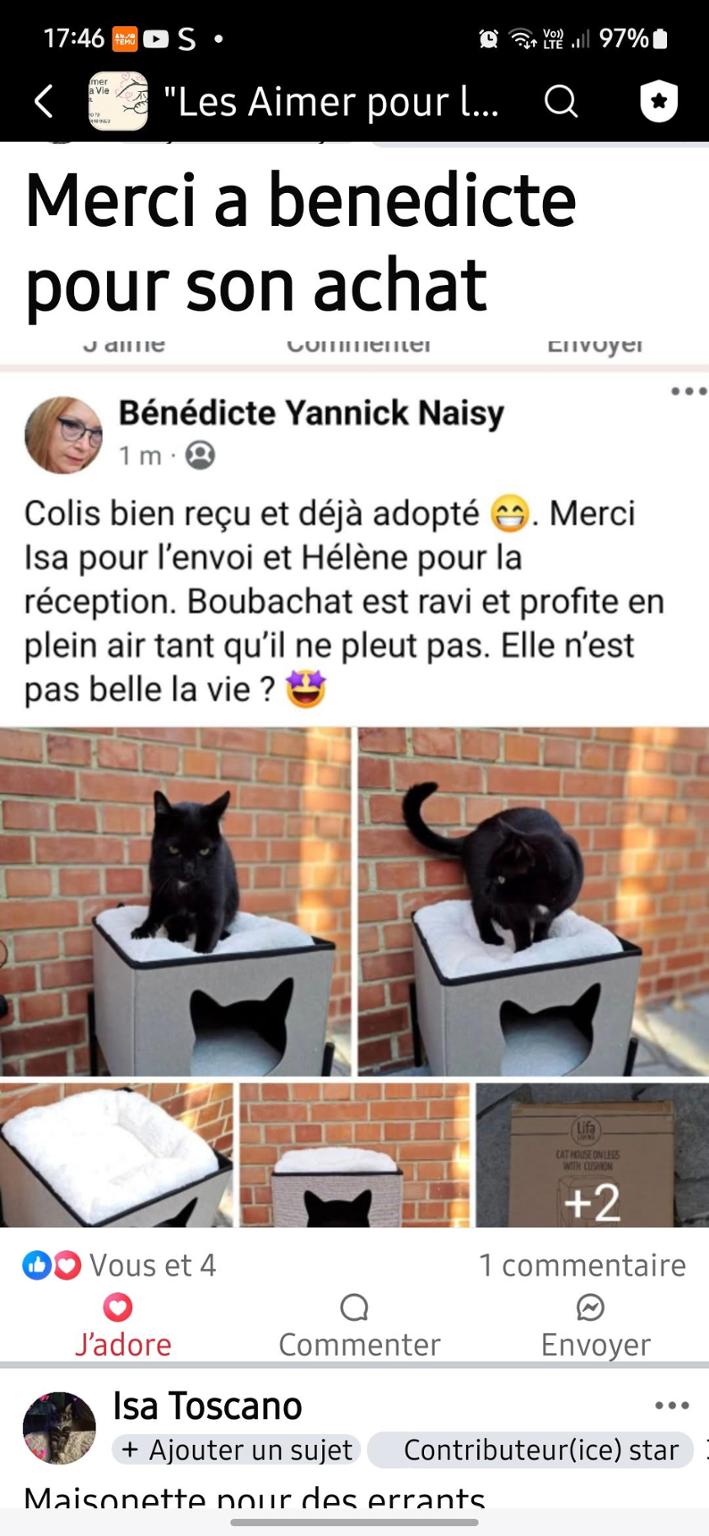Tap the Commenter button under the post
The image size is (709, 1536).
click(358, 1326)
